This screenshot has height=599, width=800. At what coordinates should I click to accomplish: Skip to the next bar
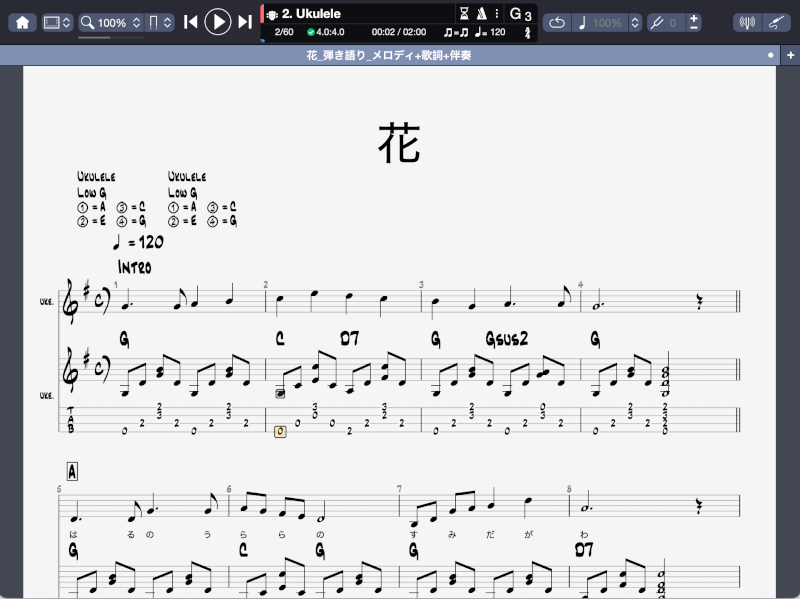(245, 22)
